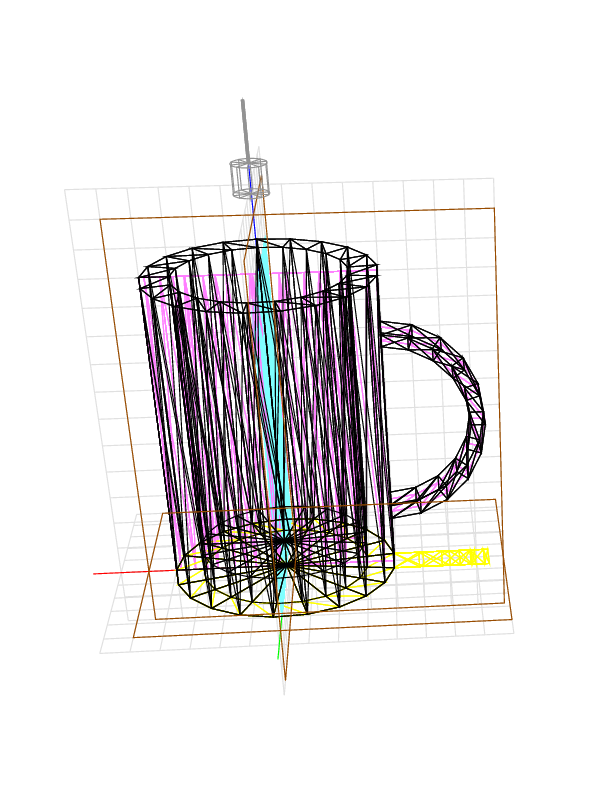Click lower-right corner of brown floor rectangle
The height and width of the screenshot is (792, 612).
(x=511, y=618)
